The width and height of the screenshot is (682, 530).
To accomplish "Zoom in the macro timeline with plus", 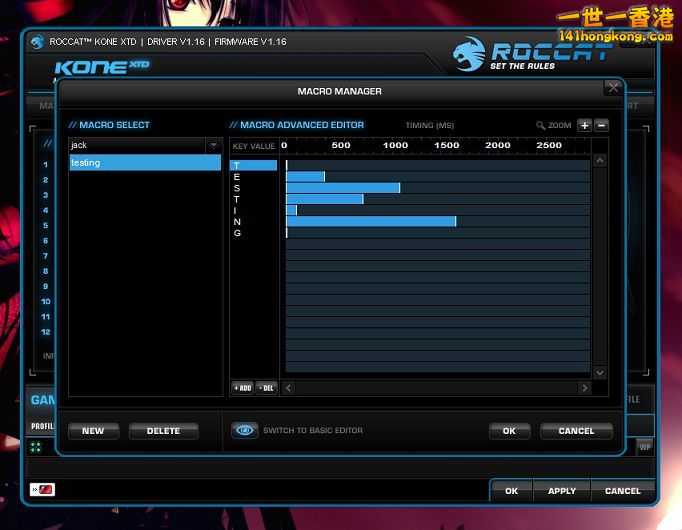I will tap(584, 126).
